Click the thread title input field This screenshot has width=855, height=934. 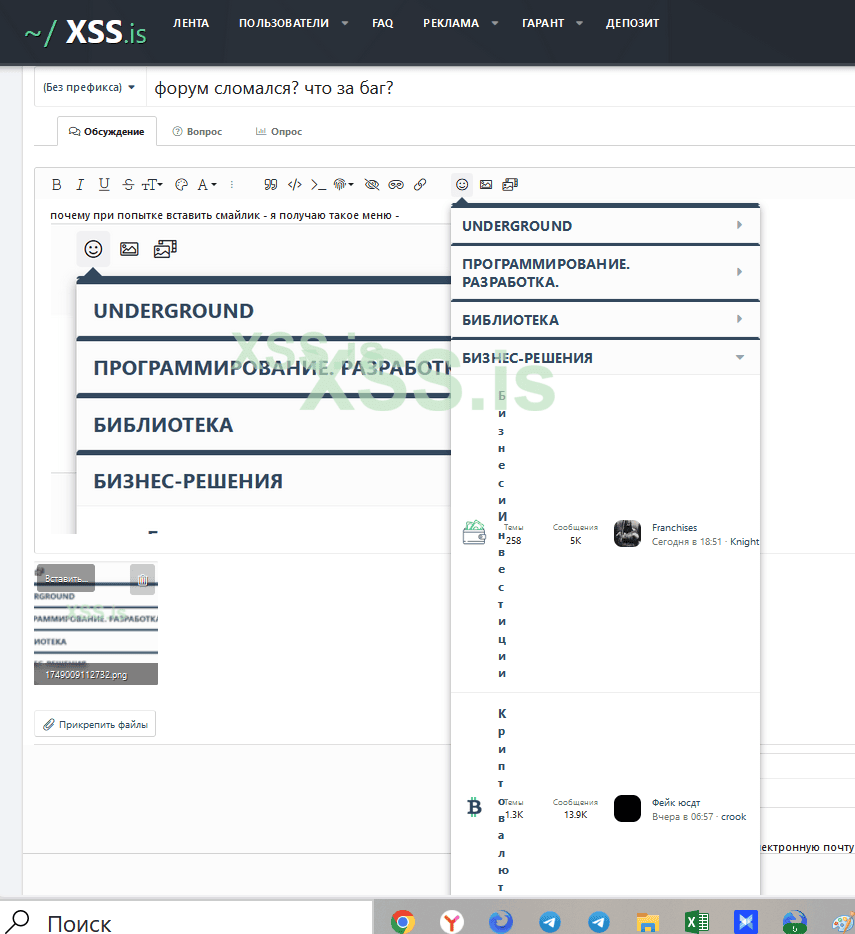500,88
